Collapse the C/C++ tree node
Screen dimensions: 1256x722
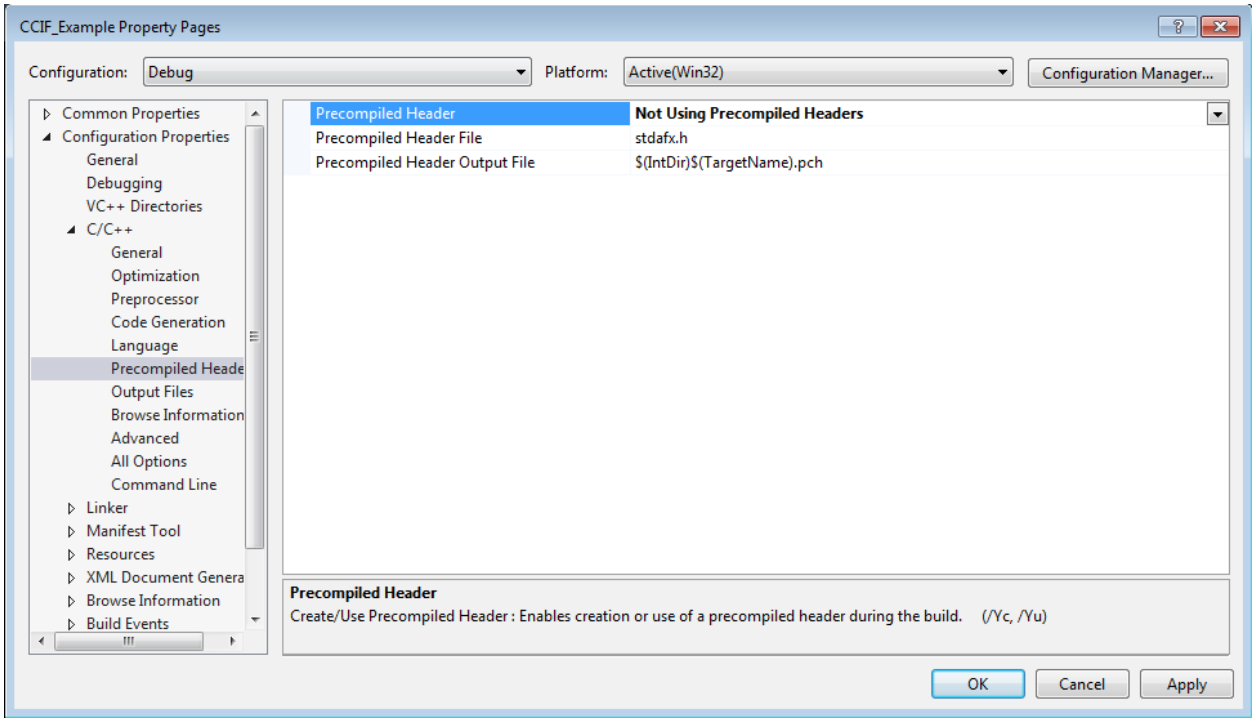[x=71, y=230]
